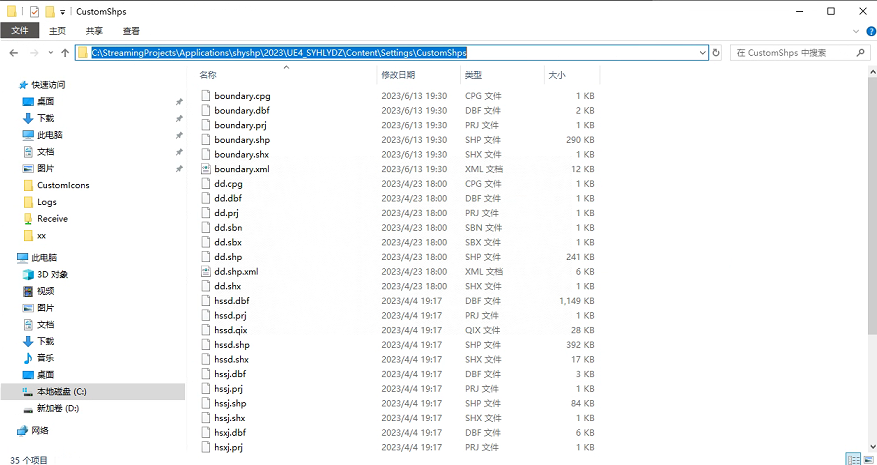Select file hsxj.dbf
877x465 pixels.
point(230,433)
